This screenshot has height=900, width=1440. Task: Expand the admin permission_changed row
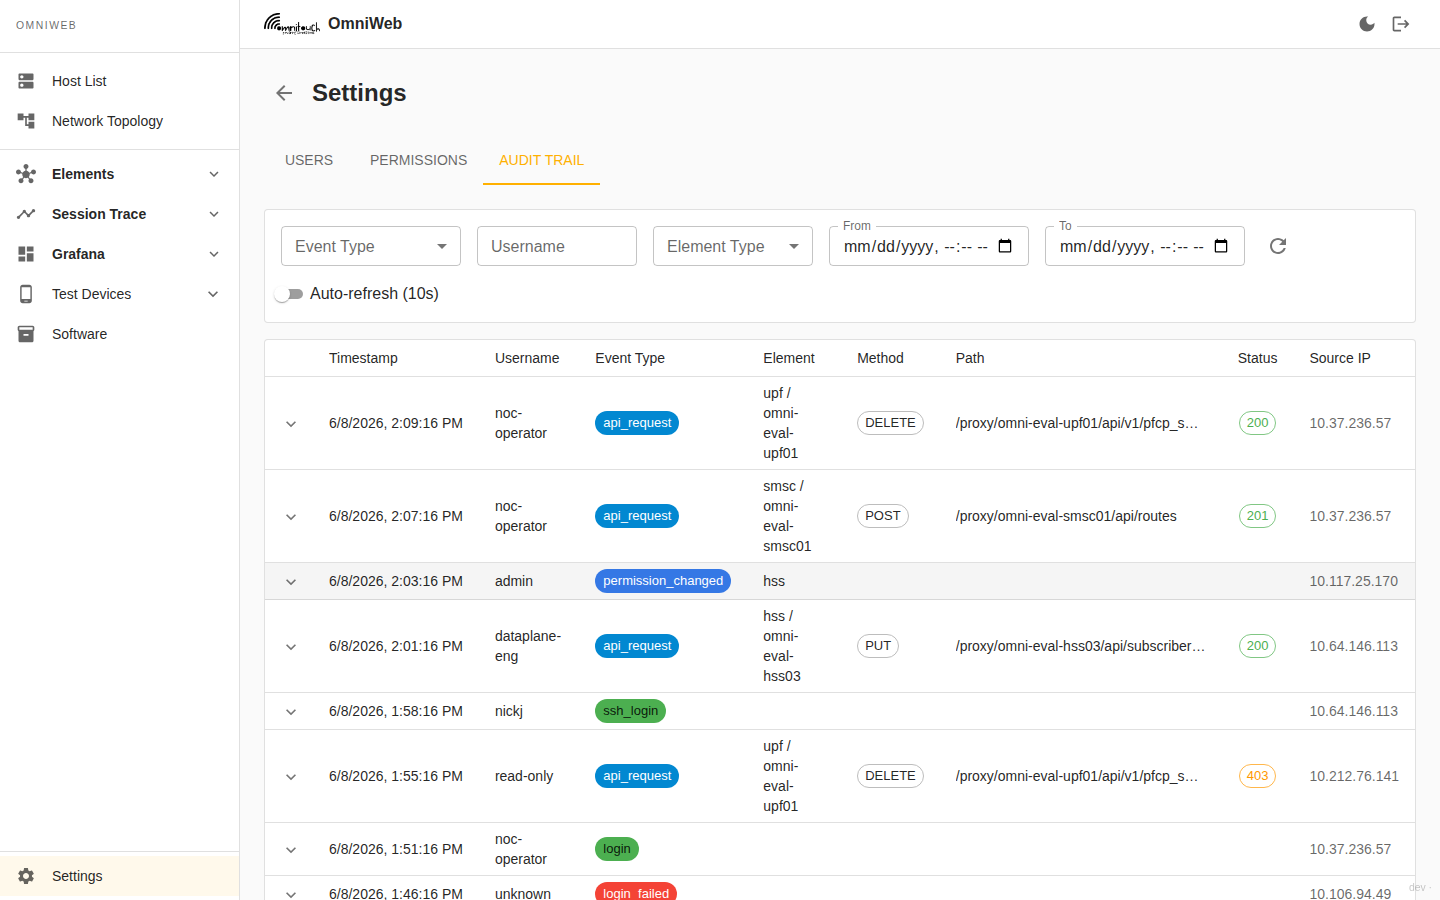[x=291, y=582]
